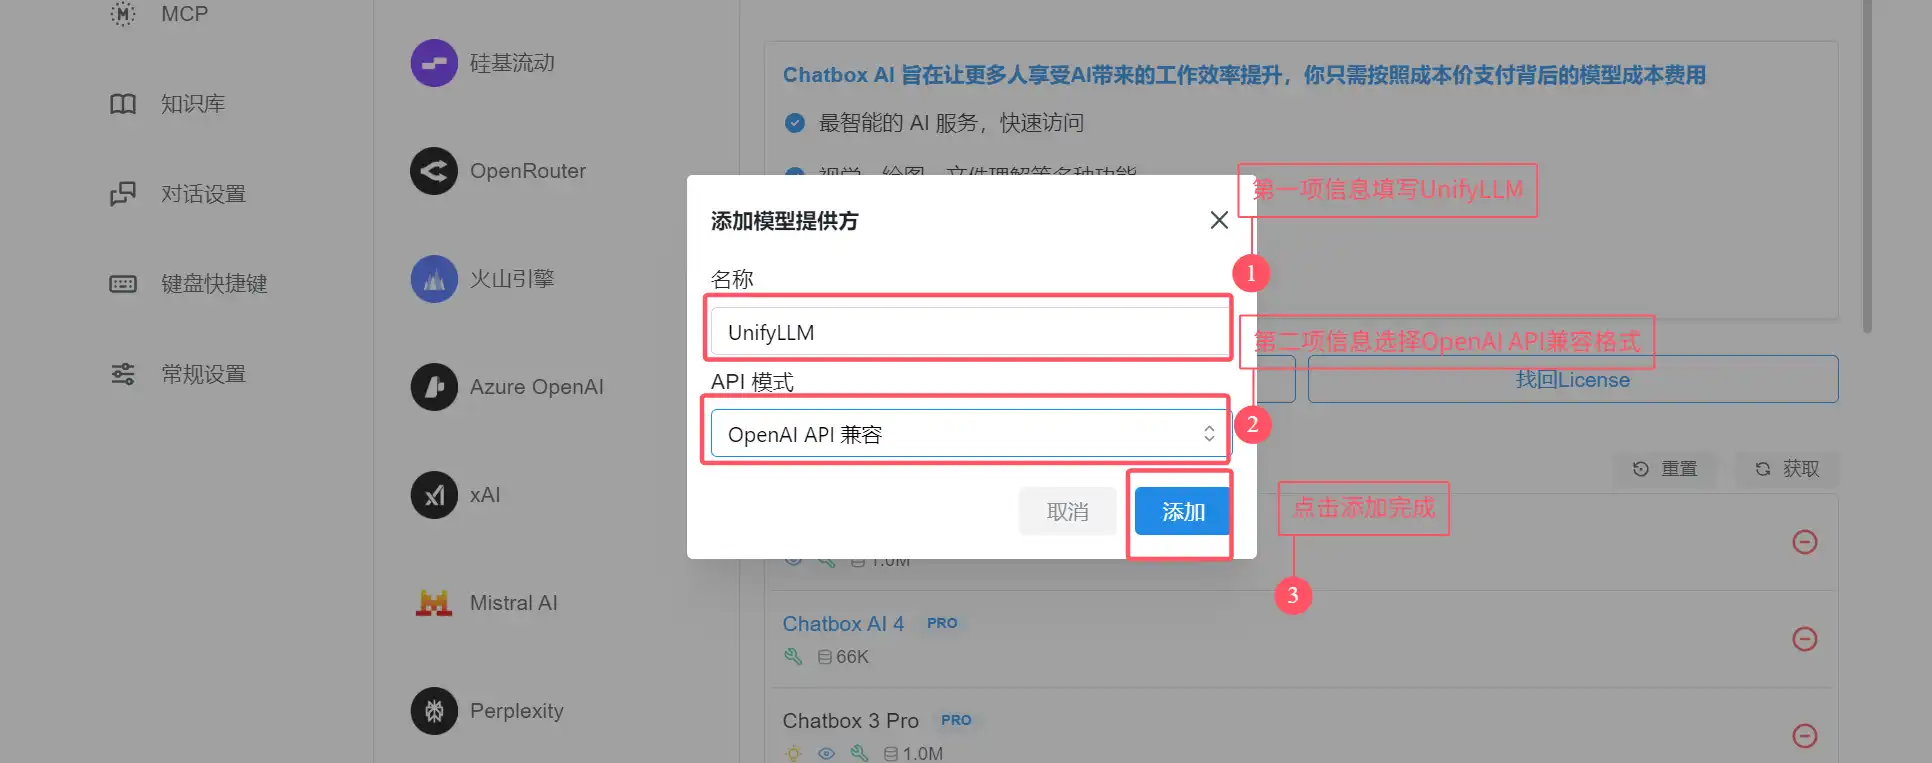Open the 知识库 knowledge base section
Image resolution: width=1932 pixels, height=763 pixels.
pos(193,104)
